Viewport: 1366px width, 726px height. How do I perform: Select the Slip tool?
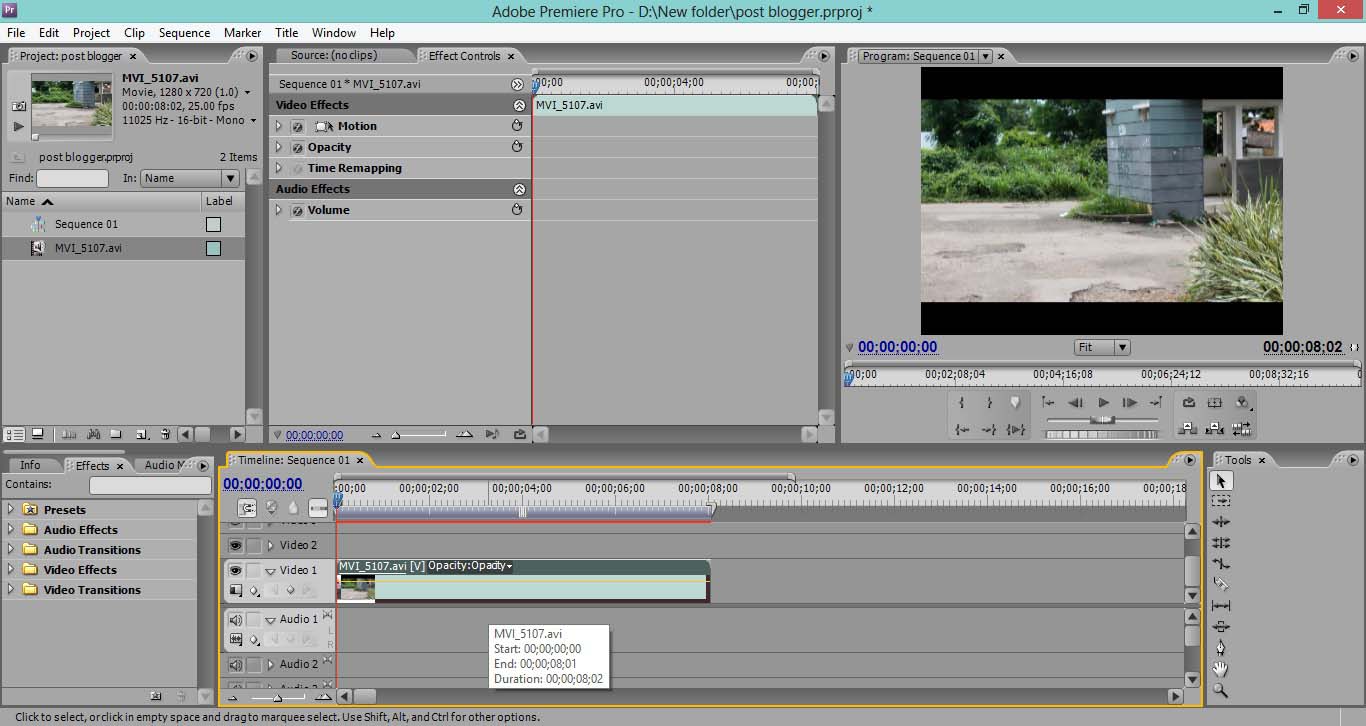click(1221, 606)
